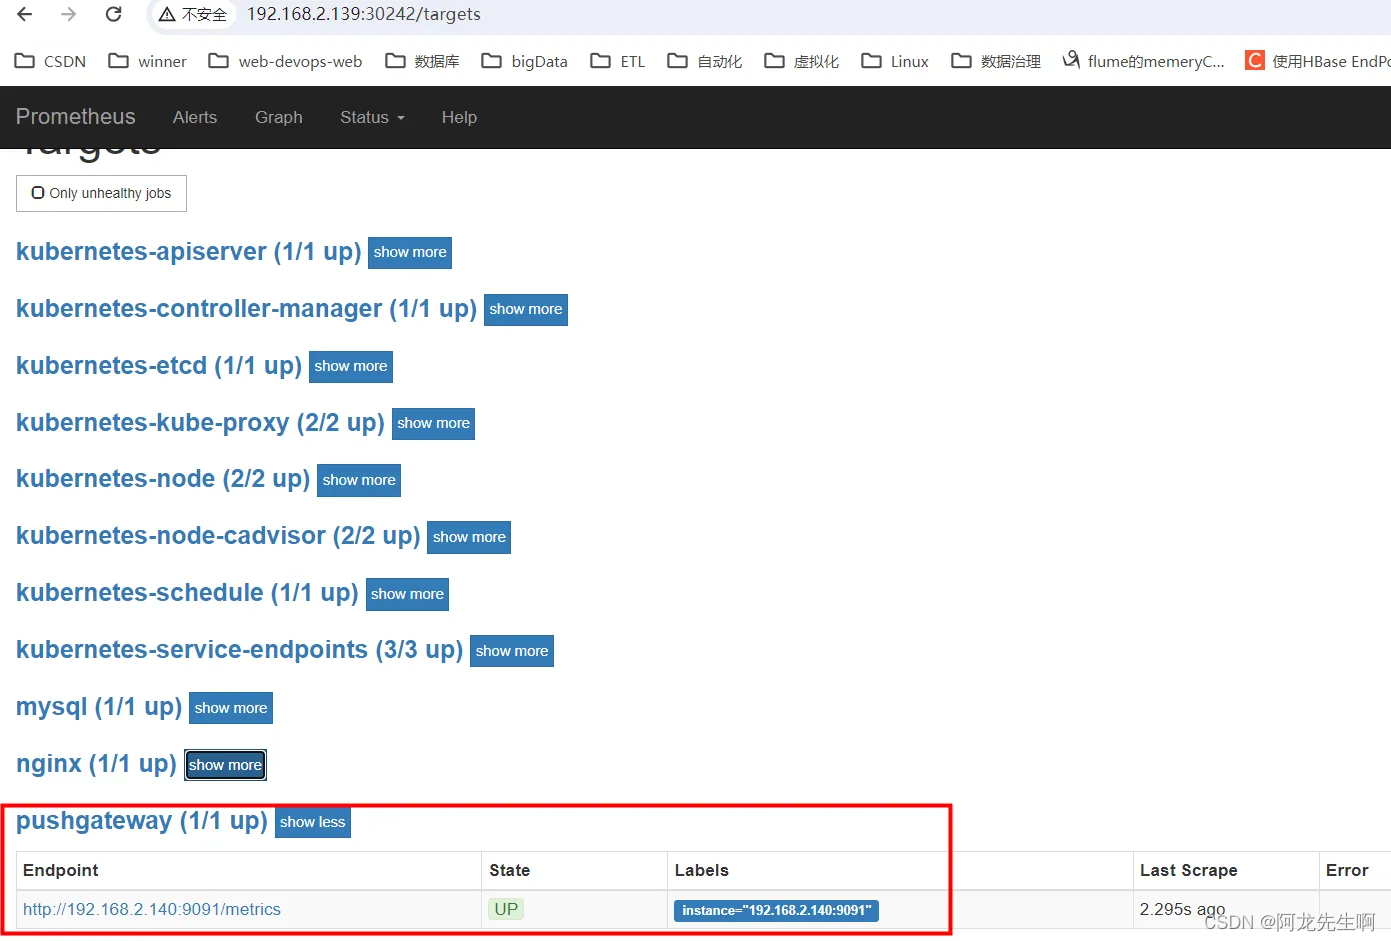Open the ETL bookmark folder

tap(618, 61)
